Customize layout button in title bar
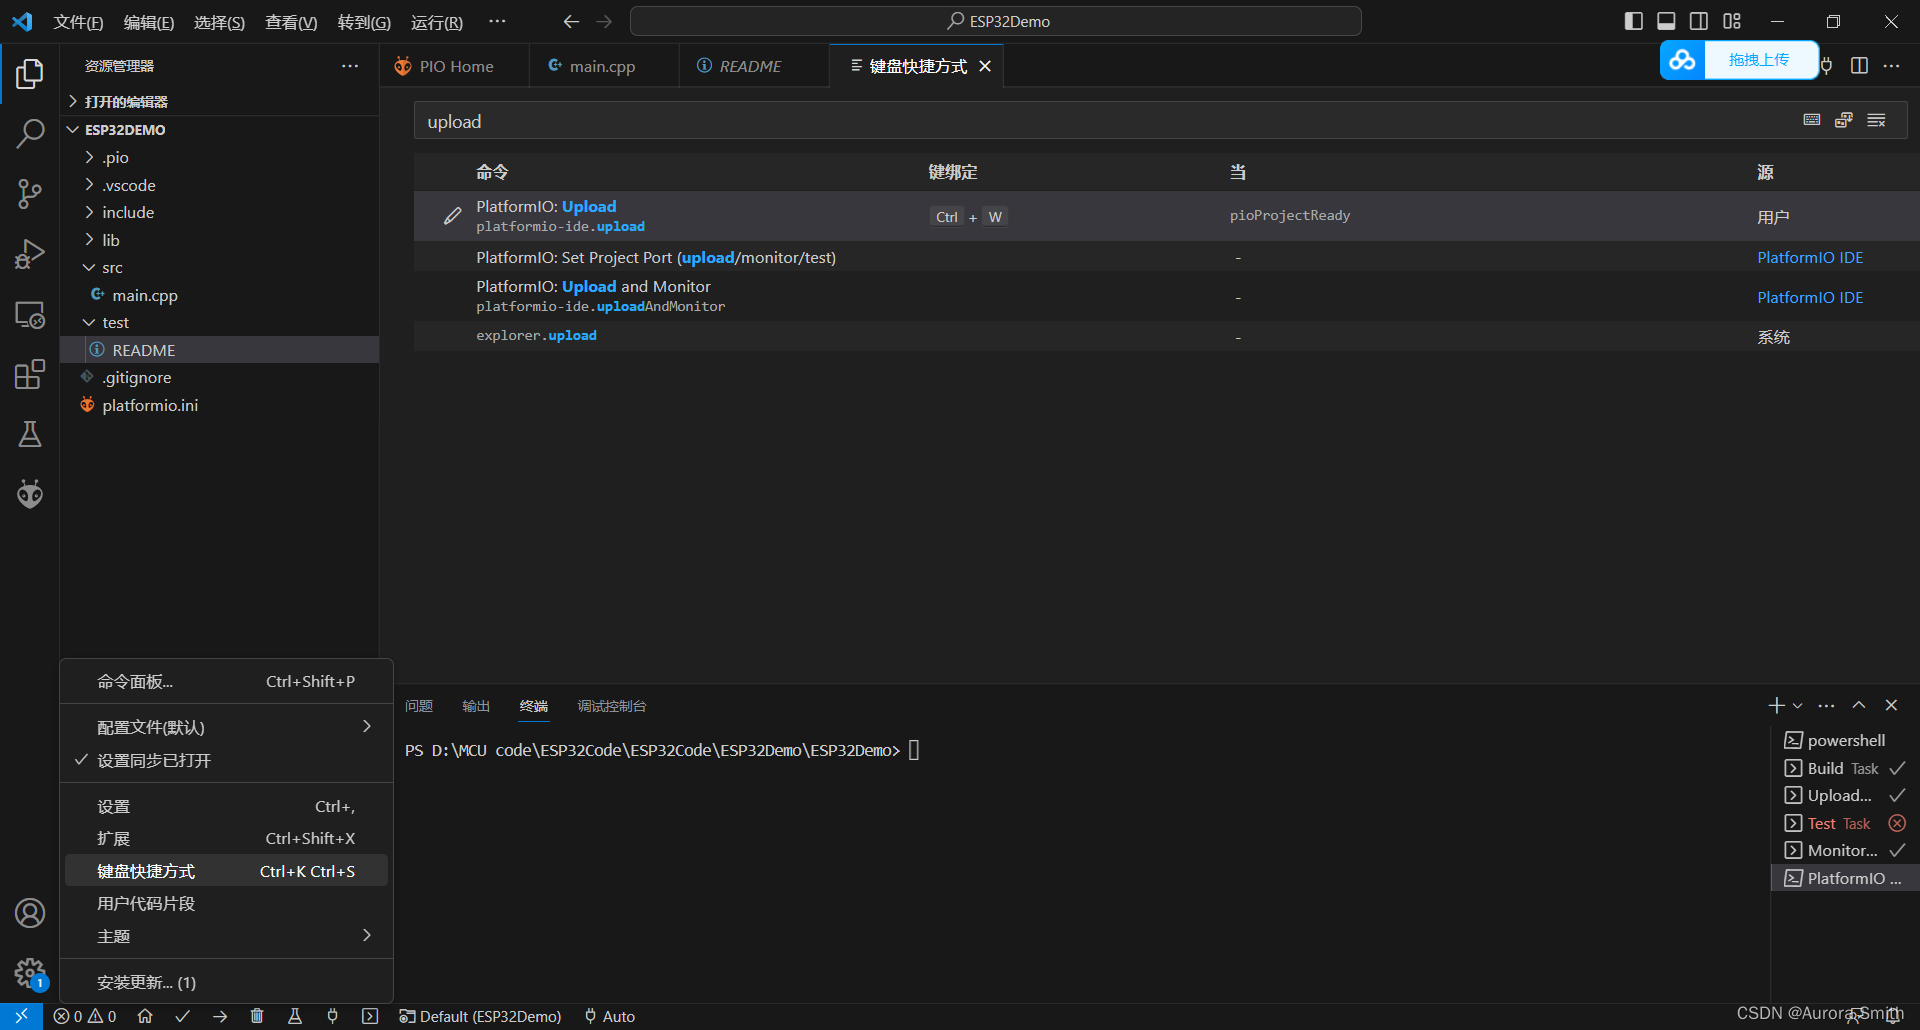The height and width of the screenshot is (1030, 1920). click(1732, 21)
